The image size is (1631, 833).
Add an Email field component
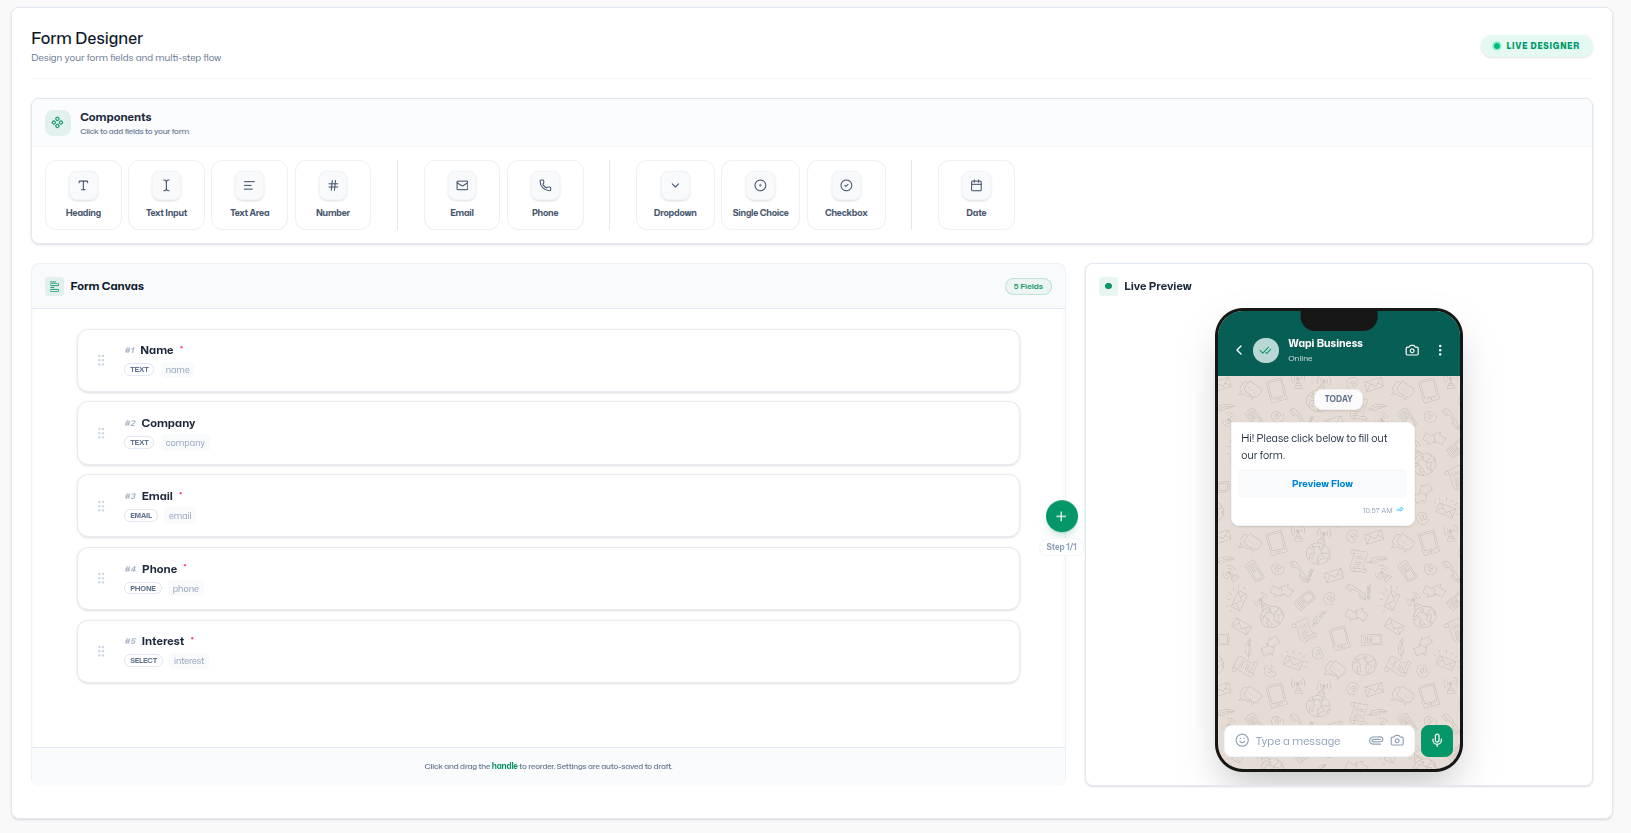(462, 195)
